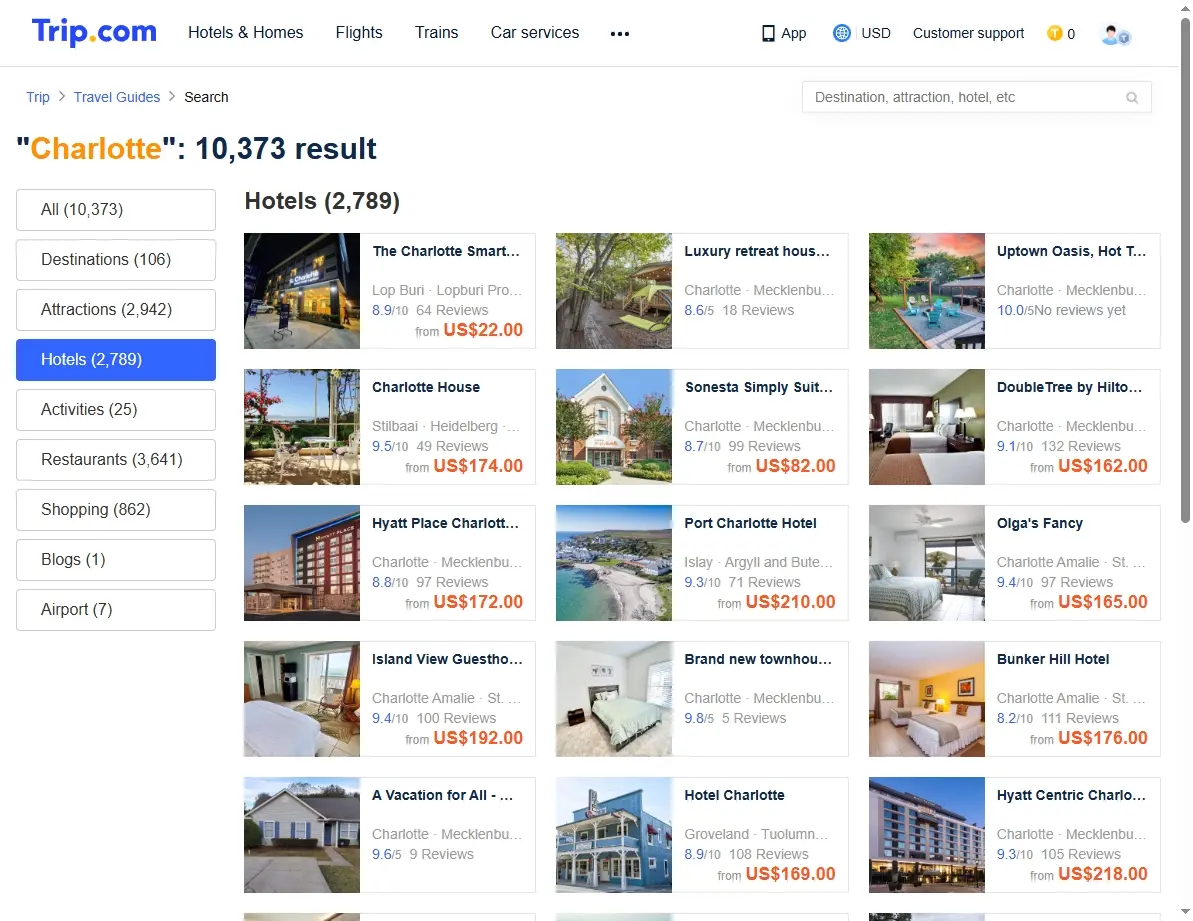Open Luxury retreat house thumbnail
1193x921 pixels.
pyautogui.click(x=614, y=291)
